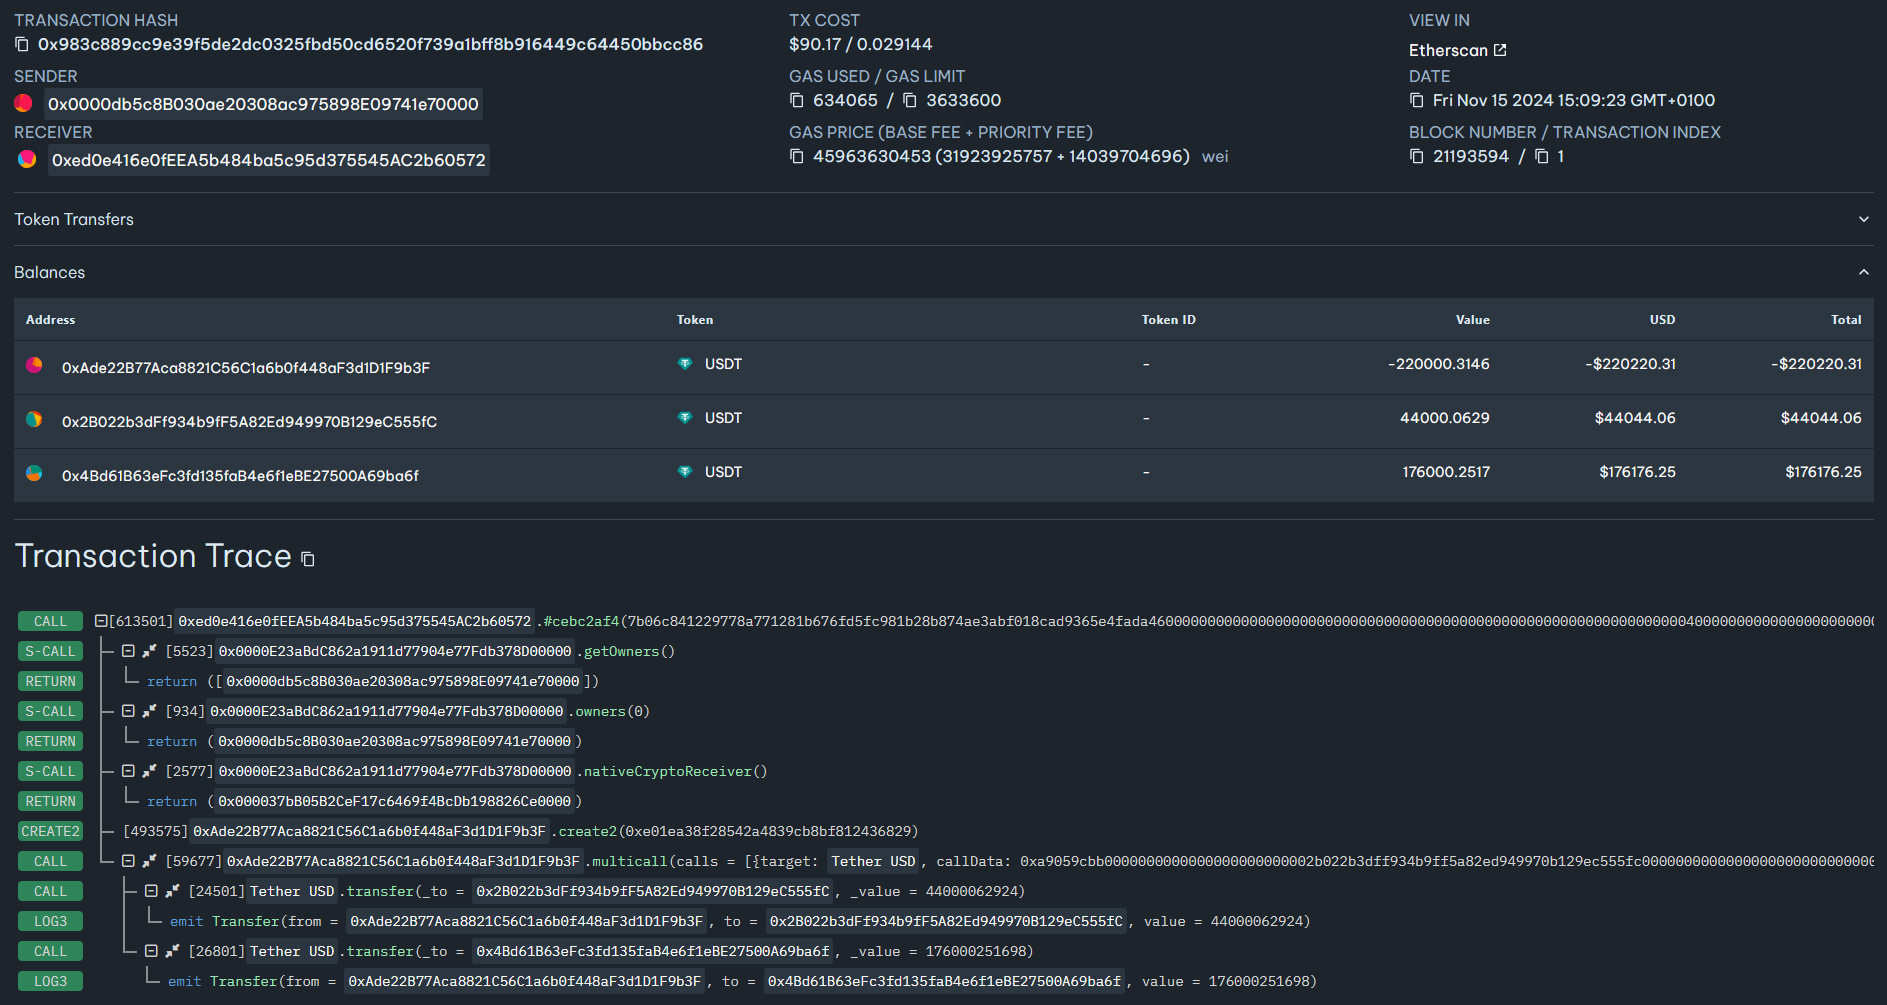Click the create2 function name
The image size is (1887, 1005).
pyautogui.click(x=589, y=831)
